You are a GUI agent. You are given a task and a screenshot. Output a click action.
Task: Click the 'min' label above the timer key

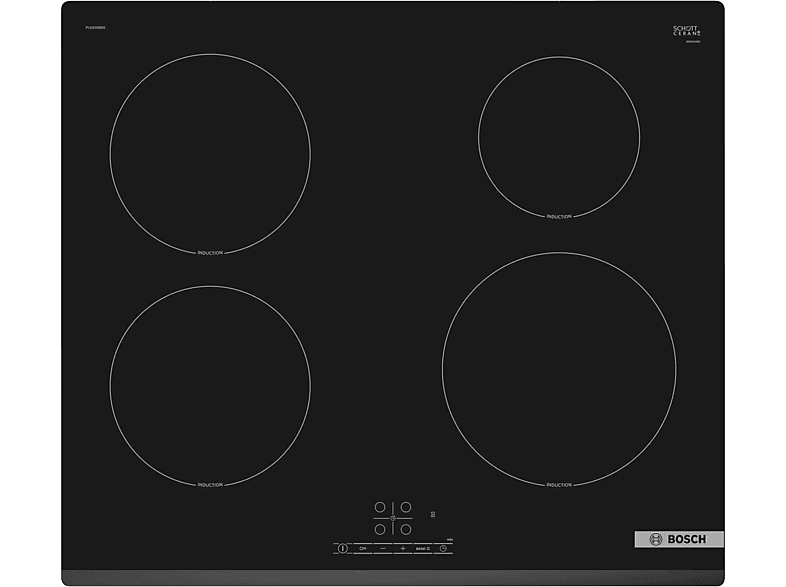point(449,540)
